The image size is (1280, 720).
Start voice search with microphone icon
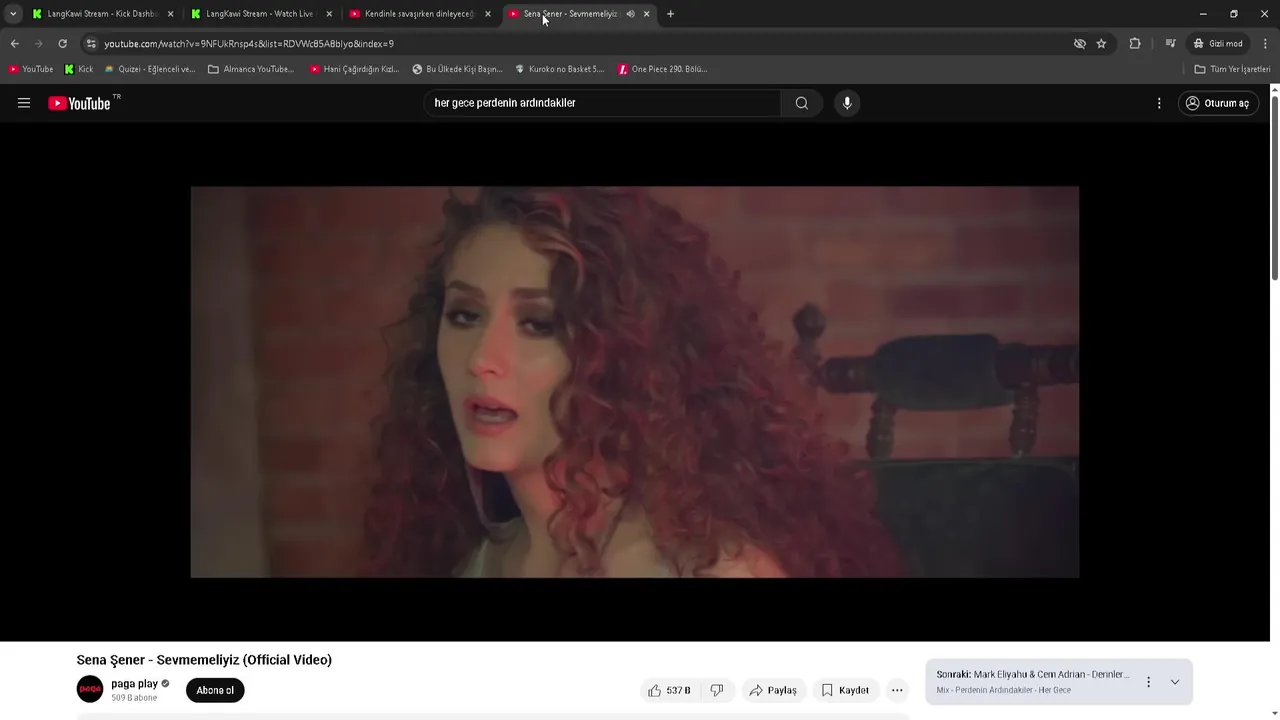tap(847, 103)
